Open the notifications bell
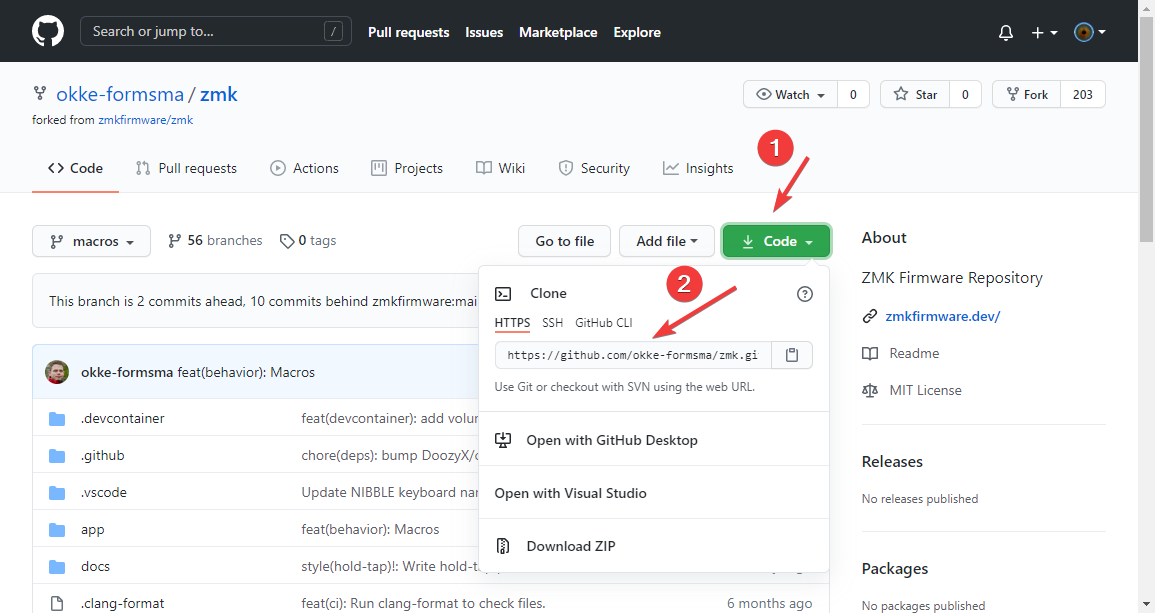This screenshot has height=613, width=1155. click(x=1006, y=33)
